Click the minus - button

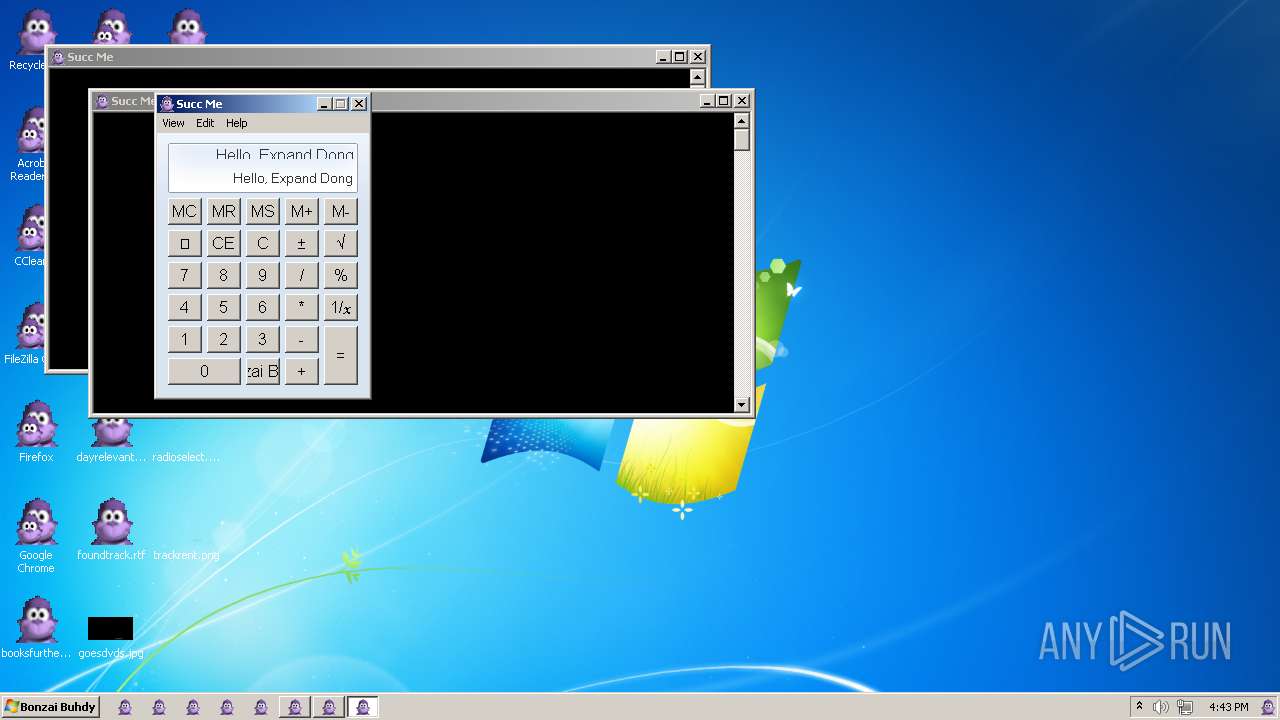[x=301, y=339]
